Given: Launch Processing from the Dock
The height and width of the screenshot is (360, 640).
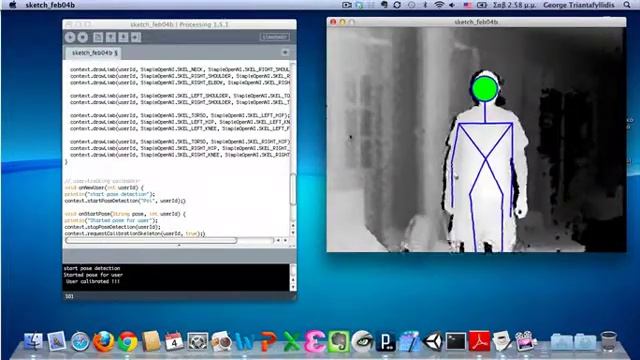Looking at the screenshot, I should [x=386, y=341].
